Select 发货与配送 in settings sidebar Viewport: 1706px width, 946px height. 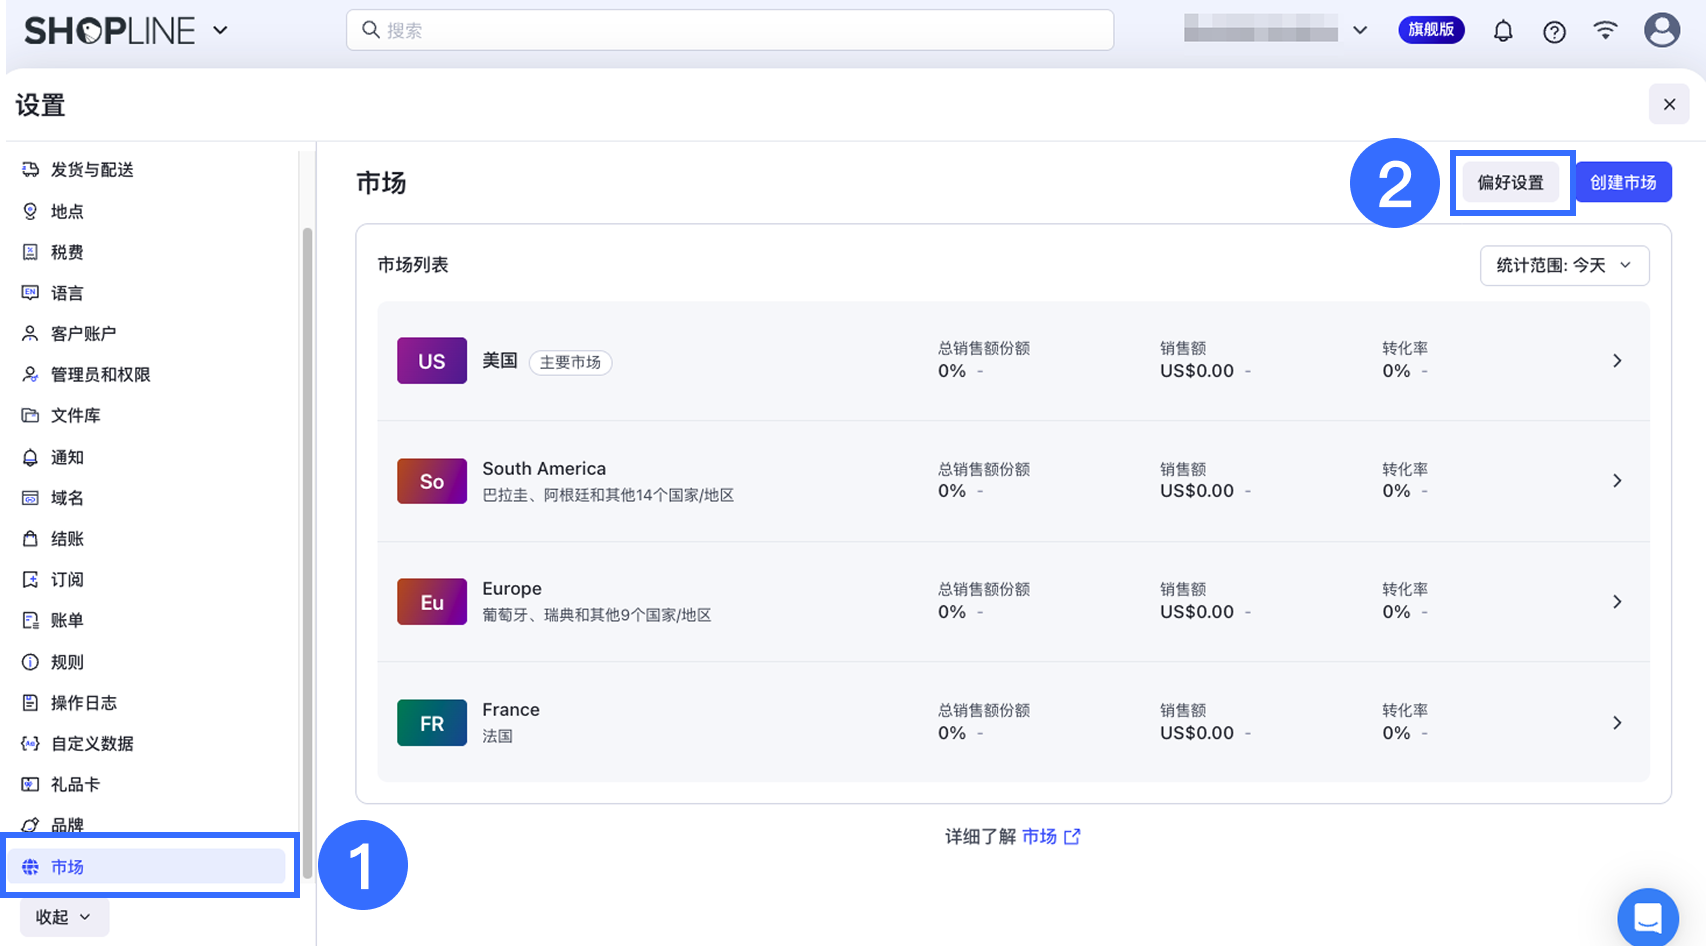tap(92, 170)
